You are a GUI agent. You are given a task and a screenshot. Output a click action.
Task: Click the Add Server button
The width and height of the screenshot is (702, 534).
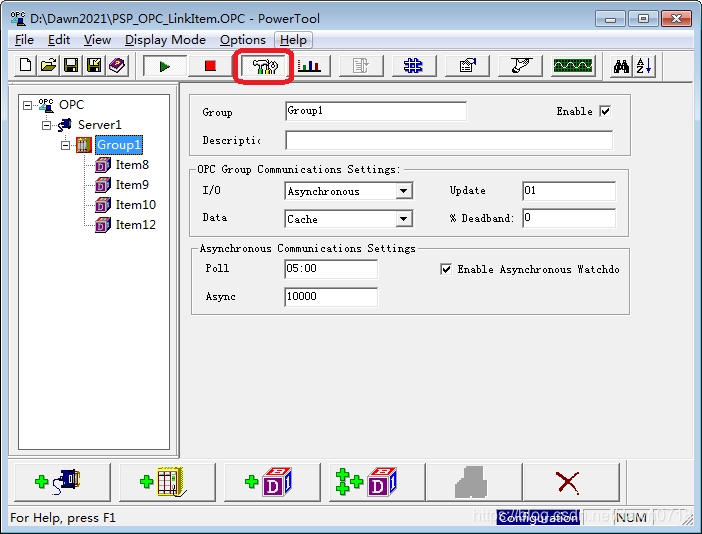pyautogui.click(x=62, y=482)
